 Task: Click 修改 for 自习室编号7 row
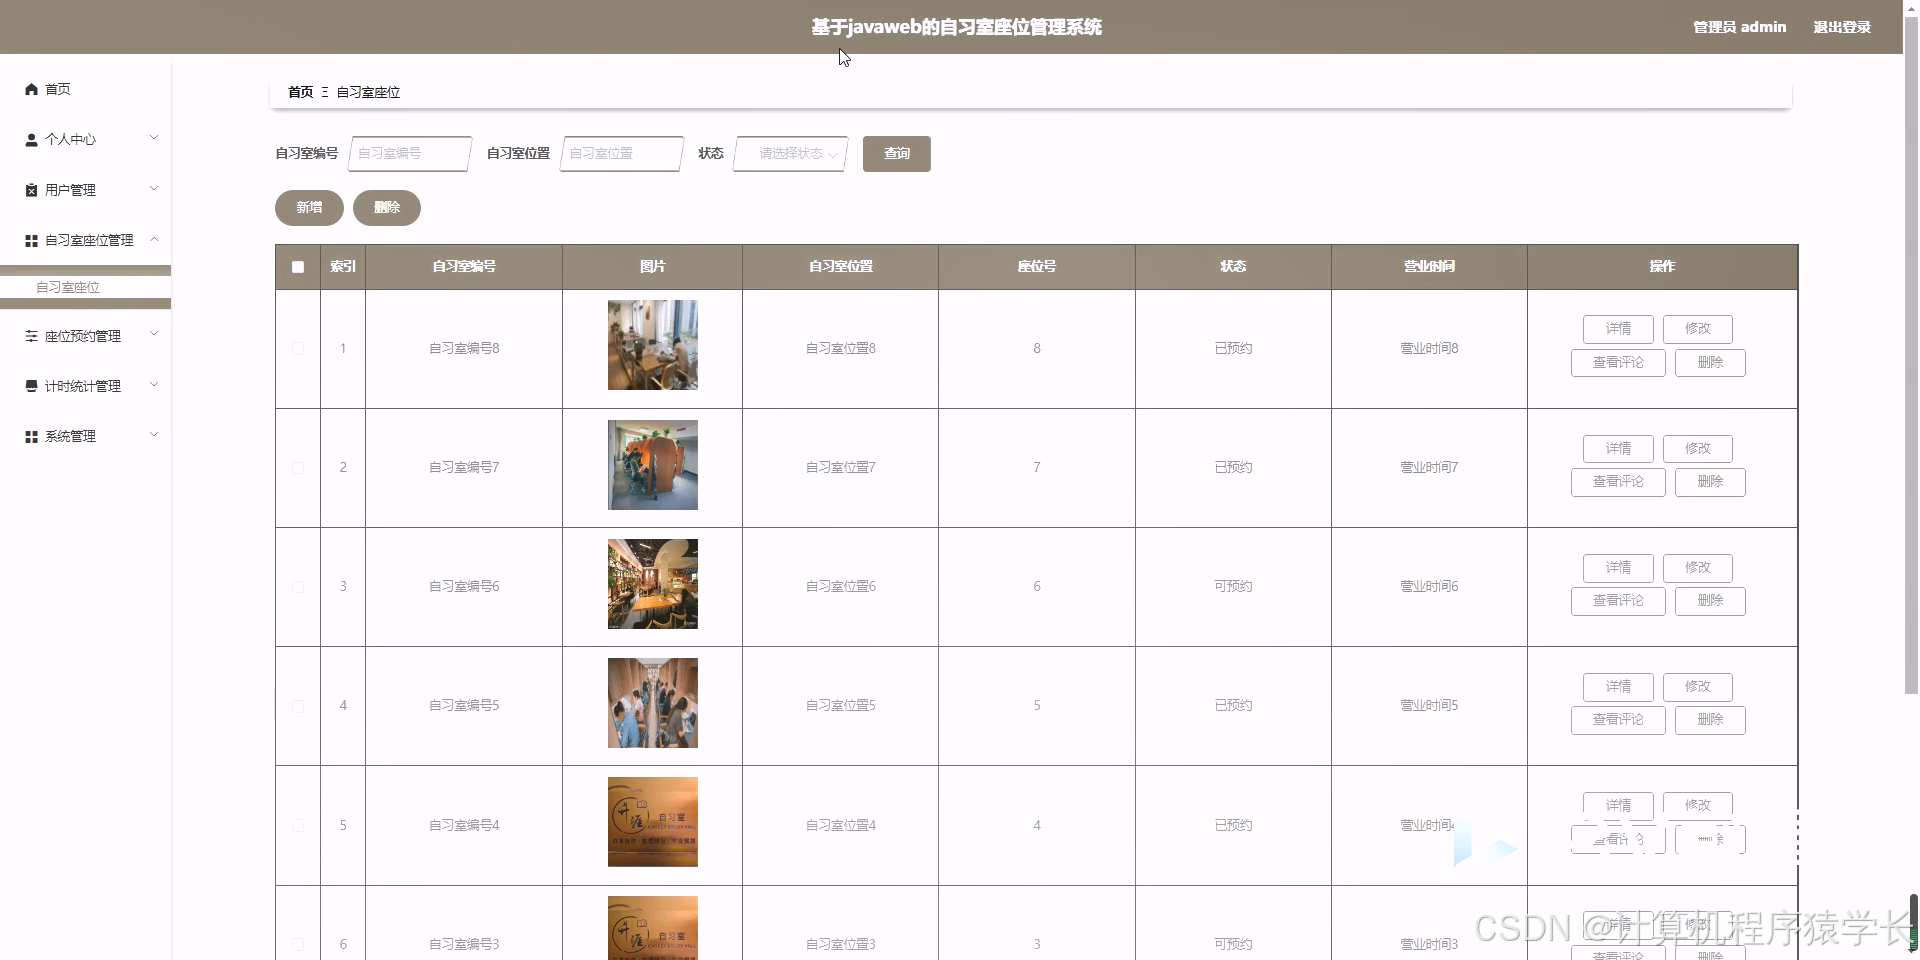pyautogui.click(x=1698, y=449)
